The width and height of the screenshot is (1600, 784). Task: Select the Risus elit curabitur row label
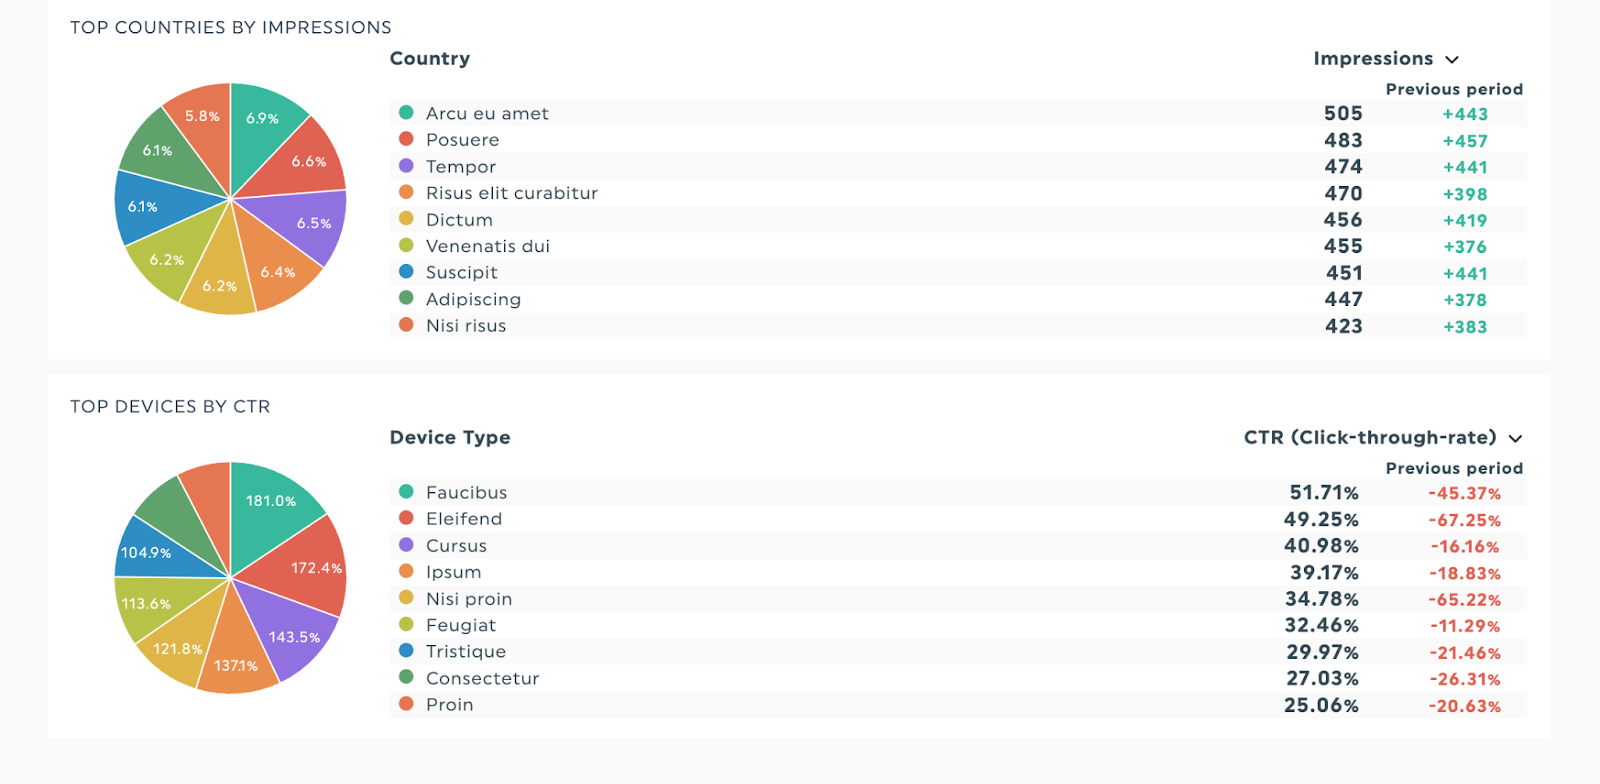[x=511, y=193]
